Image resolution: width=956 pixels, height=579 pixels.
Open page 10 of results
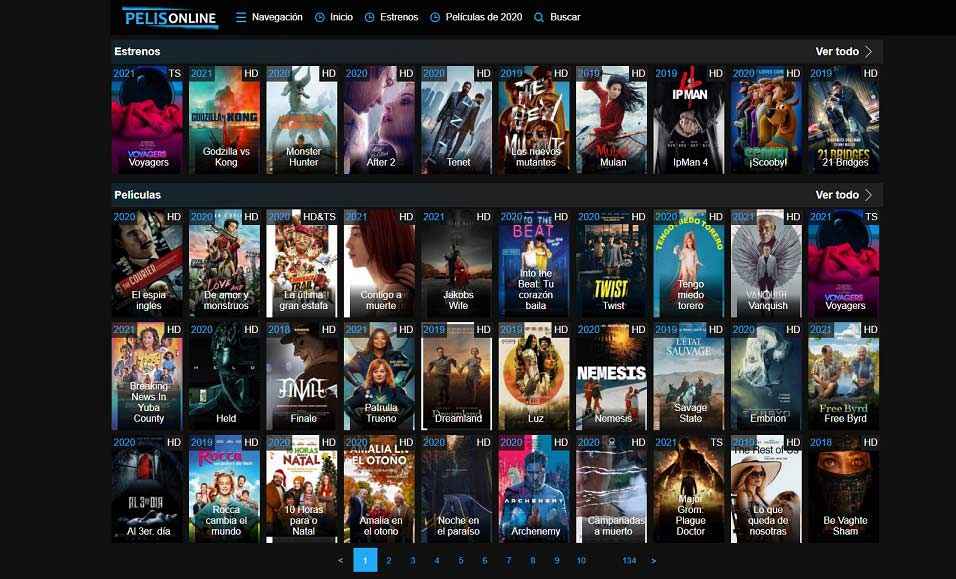tap(581, 561)
